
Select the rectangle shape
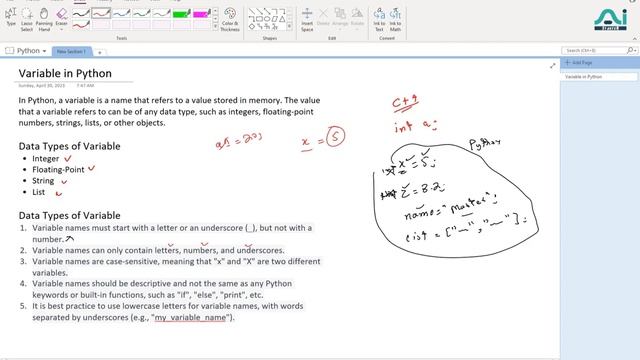point(260,19)
